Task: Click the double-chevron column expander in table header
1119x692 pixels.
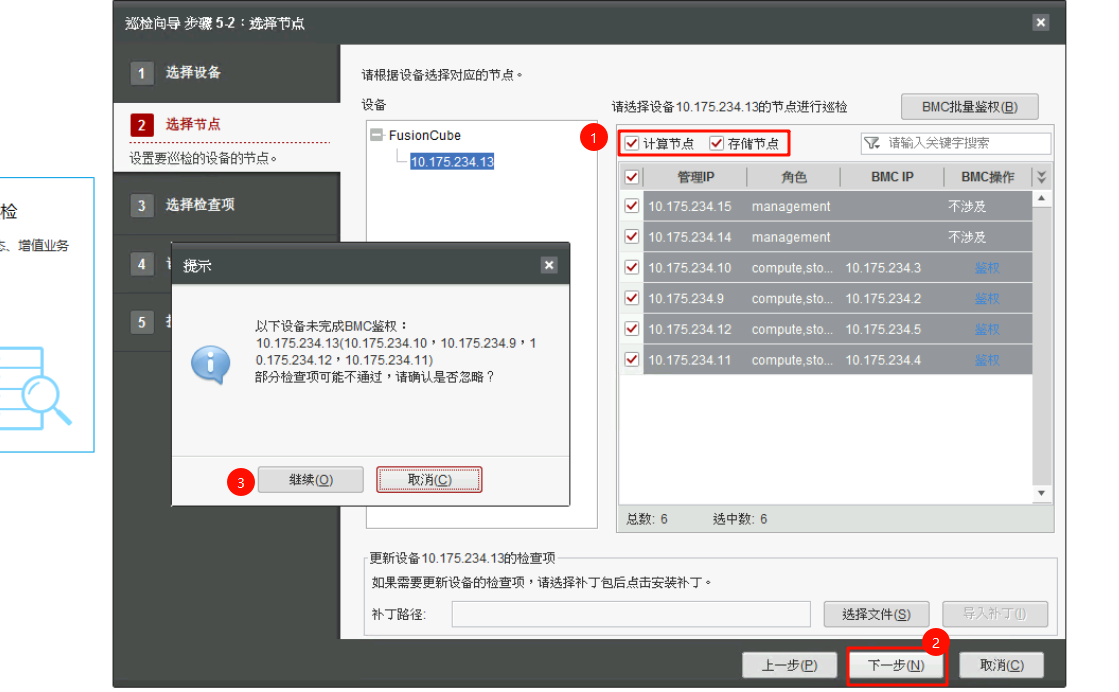Action: coord(1041,177)
